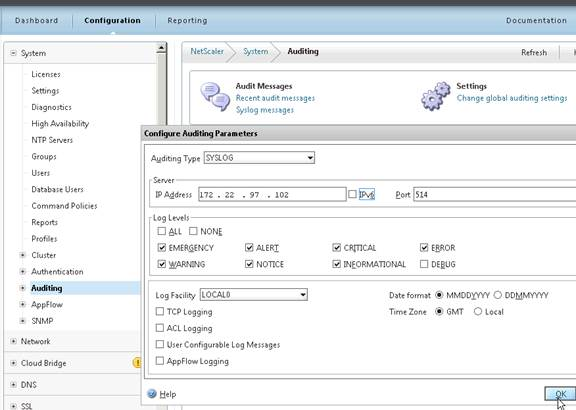Open the Log Facility LOCAL0 dropdown
The height and width of the screenshot is (410, 576).
[254, 295]
